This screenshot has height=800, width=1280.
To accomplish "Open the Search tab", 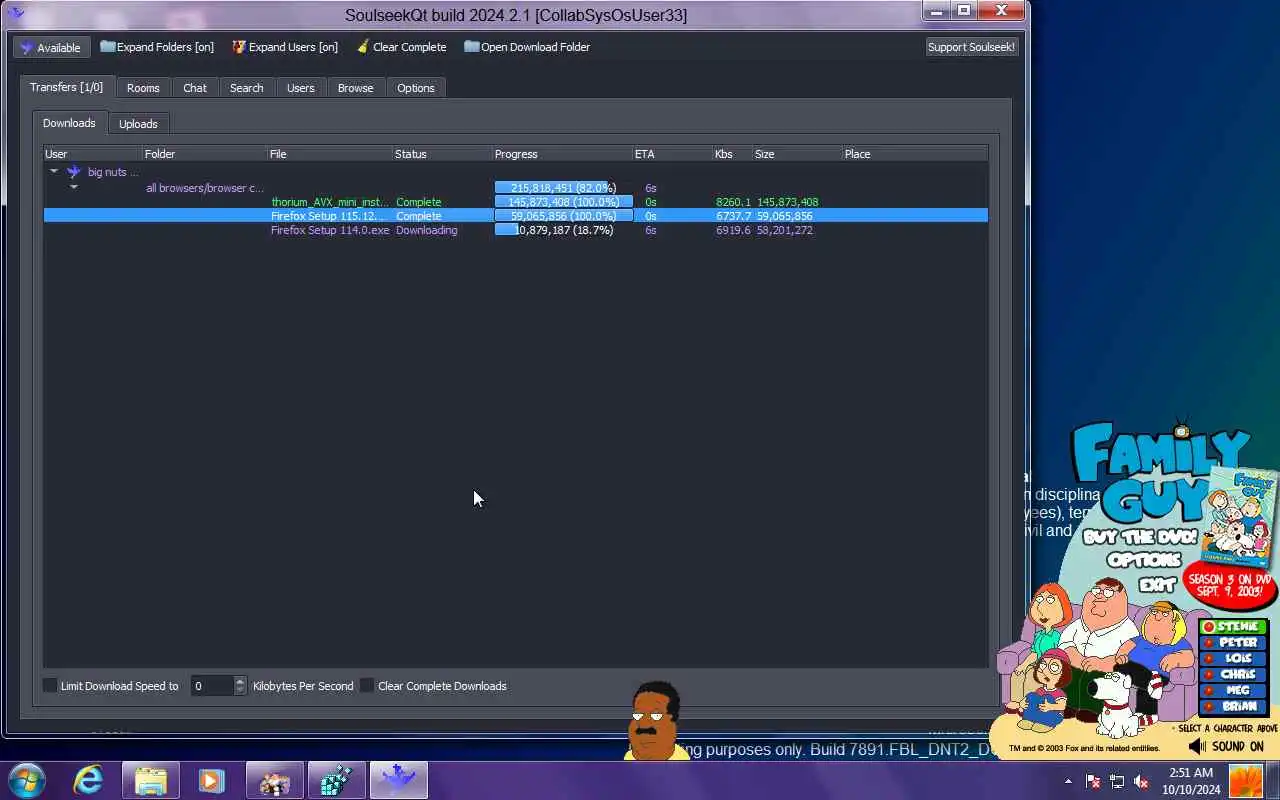I will [x=246, y=88].
